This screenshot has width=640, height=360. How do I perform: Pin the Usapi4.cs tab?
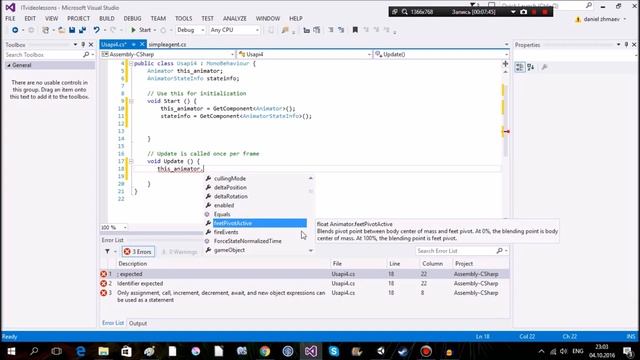(x=133, y=44)
